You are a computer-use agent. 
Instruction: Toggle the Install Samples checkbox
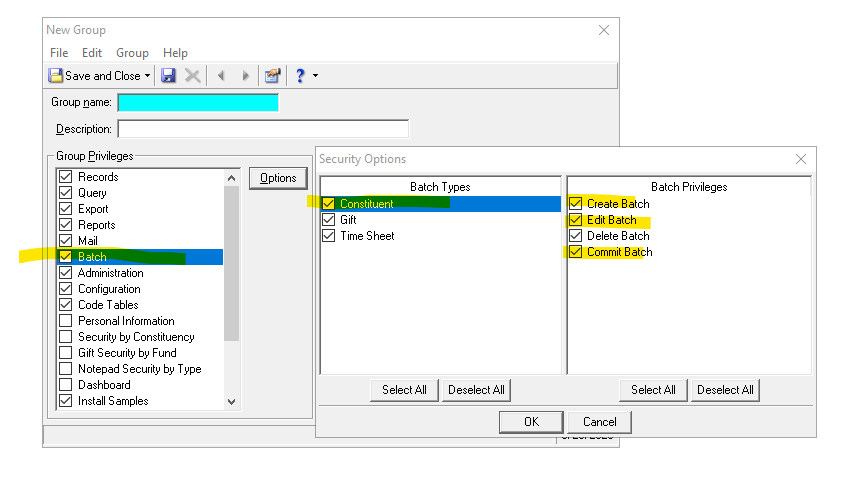coord(66,401)
